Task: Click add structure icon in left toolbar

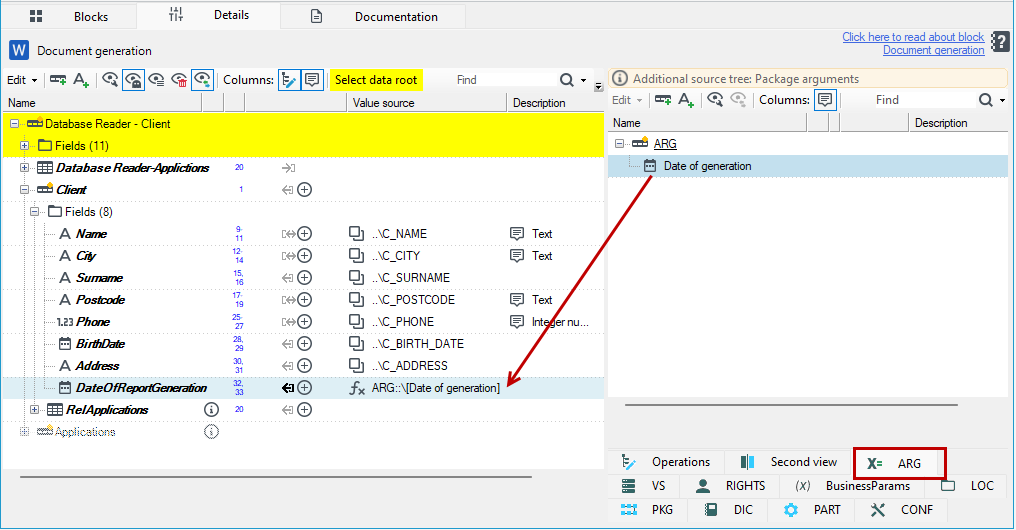Action: click(x=58, y=80)
